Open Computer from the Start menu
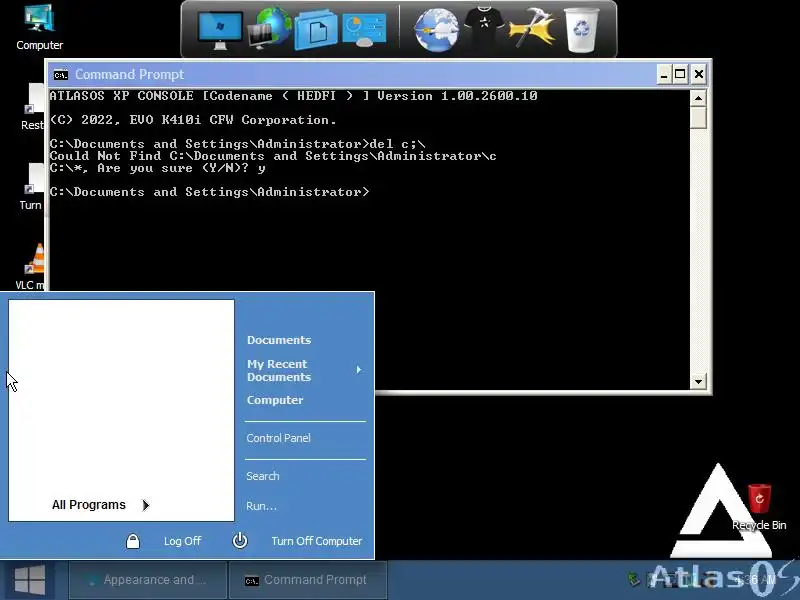 point(275,400)
